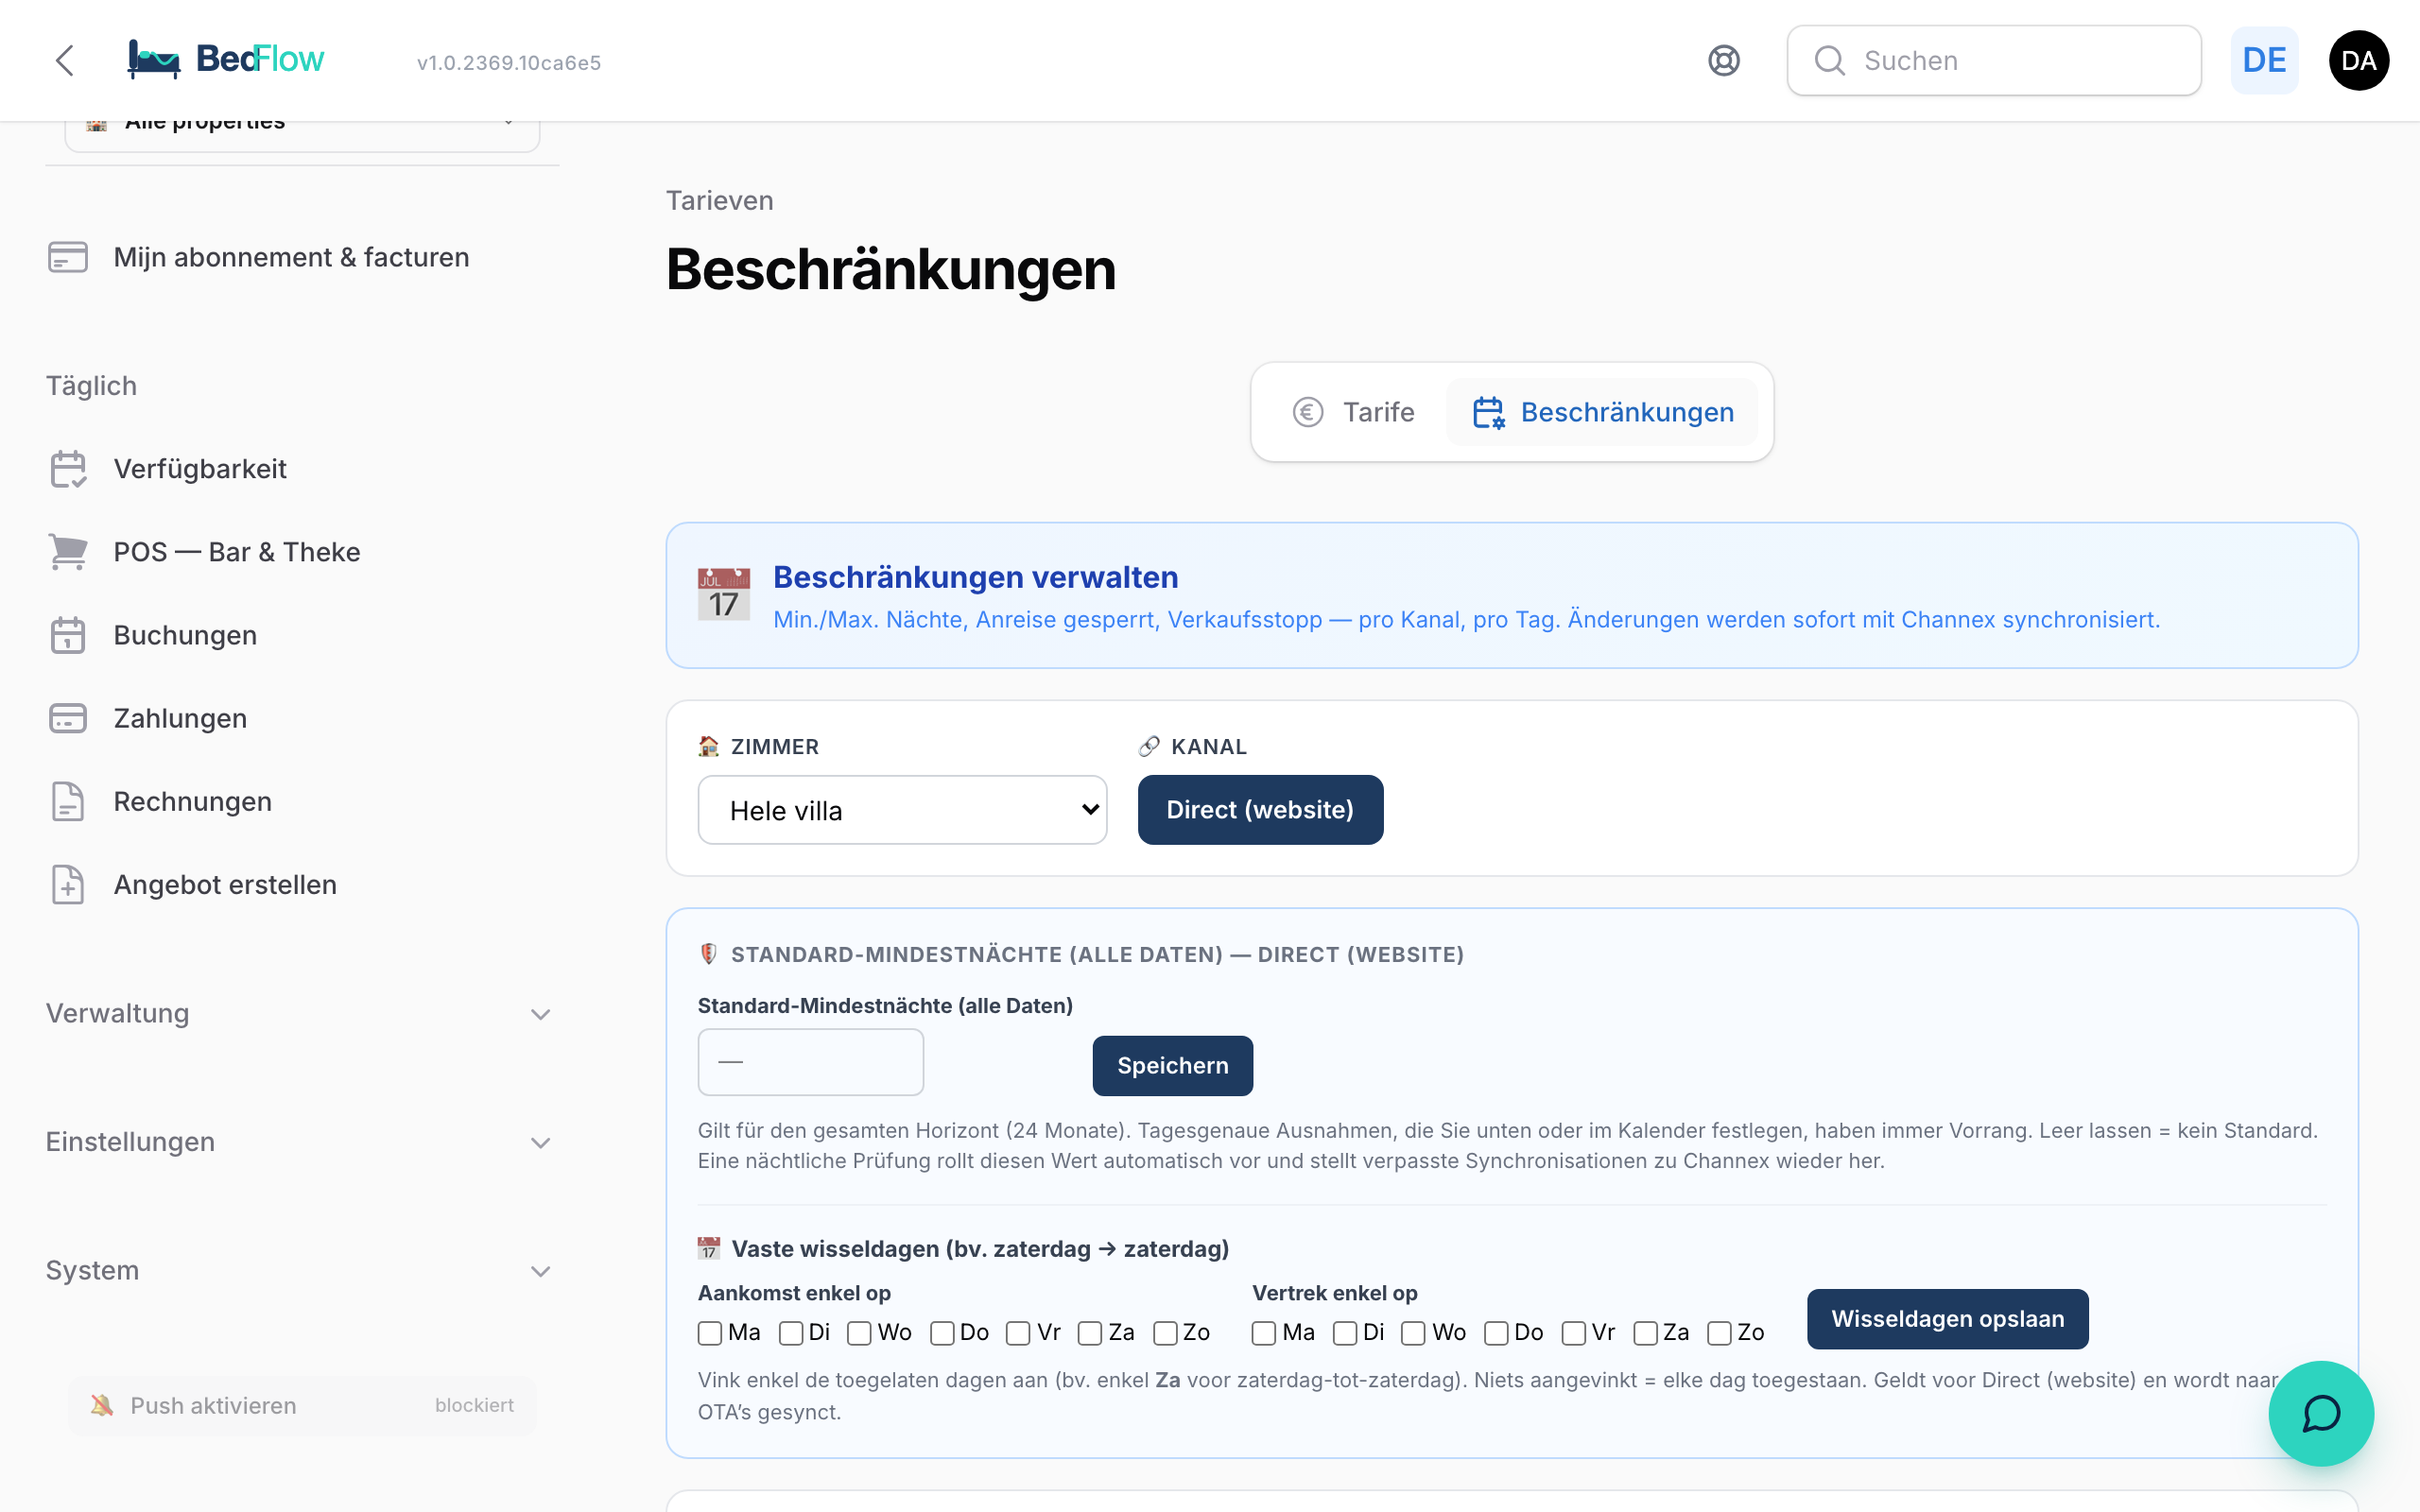
Task: Open POS — Bar & Theke cart icon
Action: pyautogui.click(x=68, y=552)
